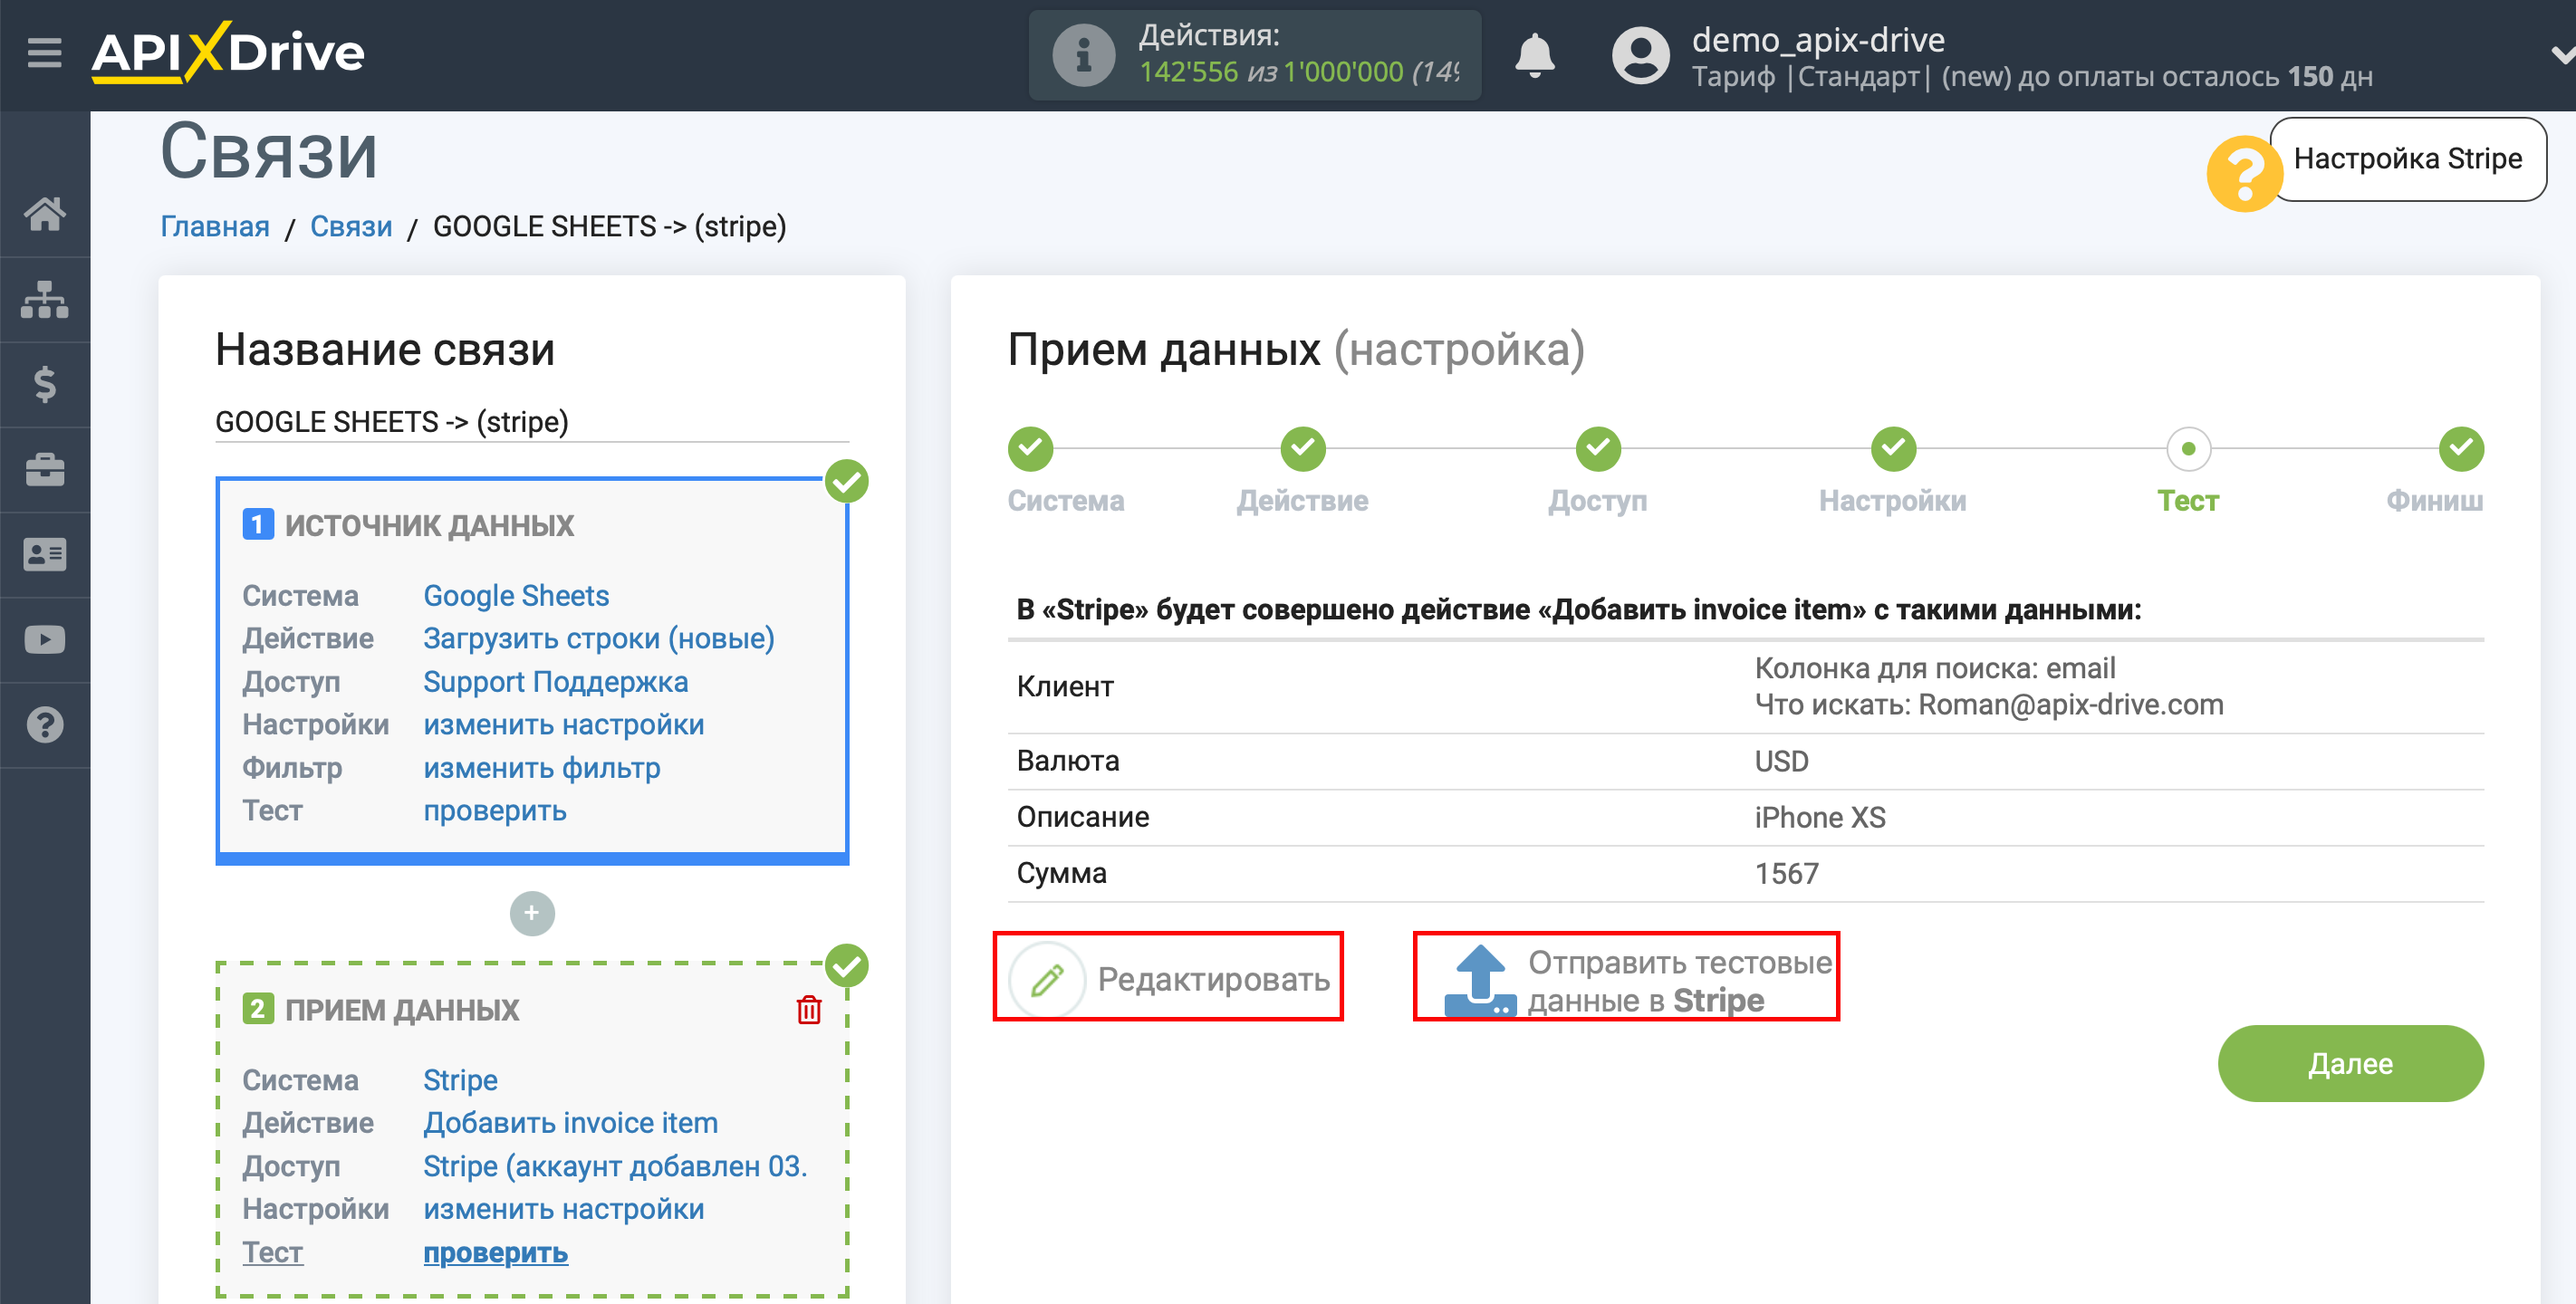Screen dimensions: 2576x1304
Task: Go to Система step
Action: point(1031,449)
